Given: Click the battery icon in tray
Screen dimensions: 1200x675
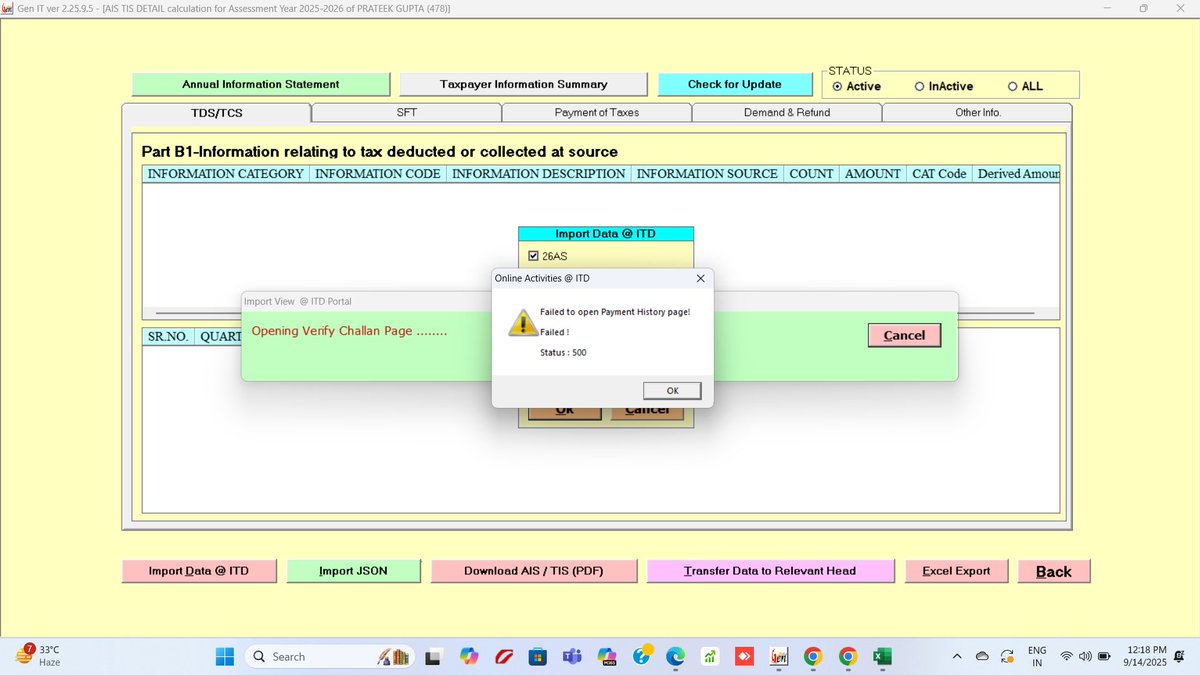Looking at the screenshot, I should coord(1105,657).
